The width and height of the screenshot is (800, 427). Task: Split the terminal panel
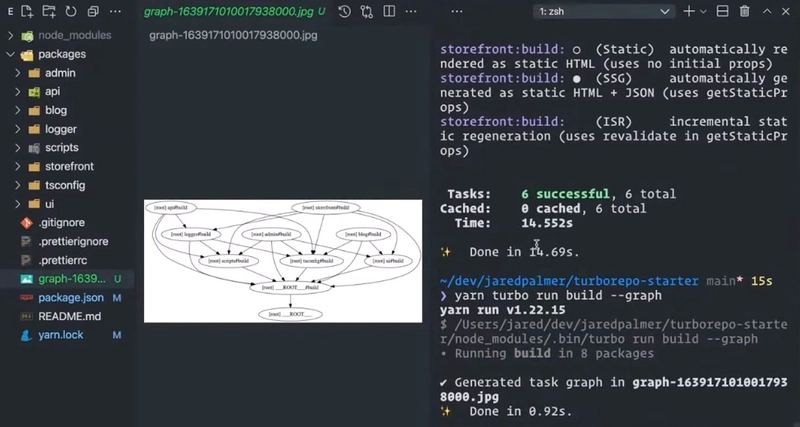click(722, 11)
